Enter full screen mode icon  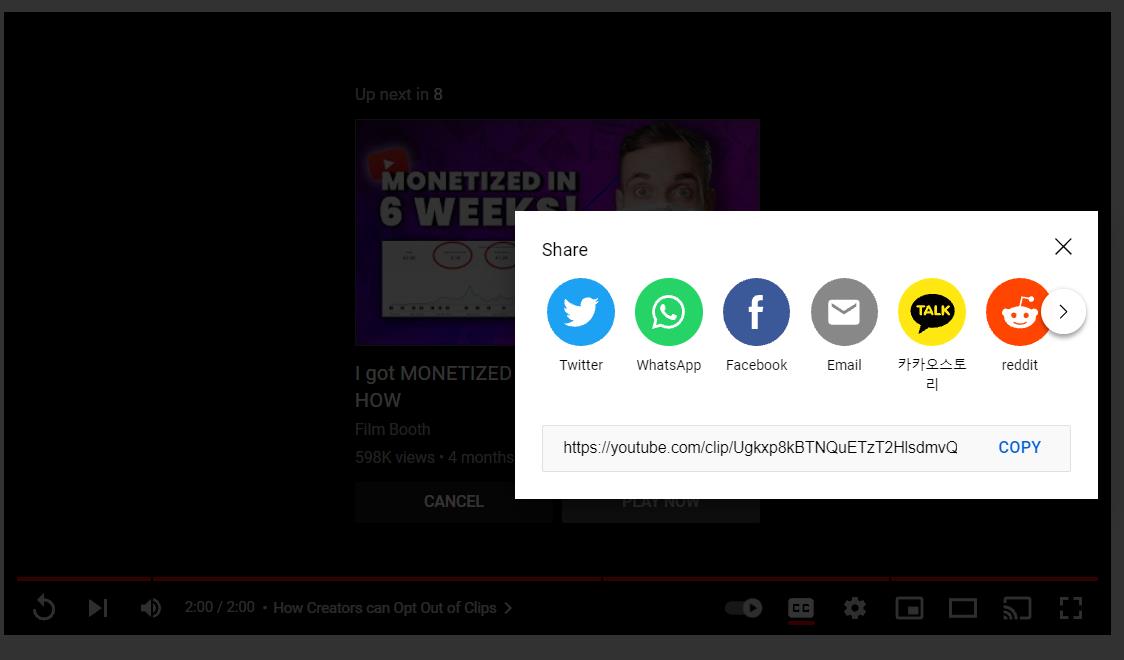click(1070, 608)
